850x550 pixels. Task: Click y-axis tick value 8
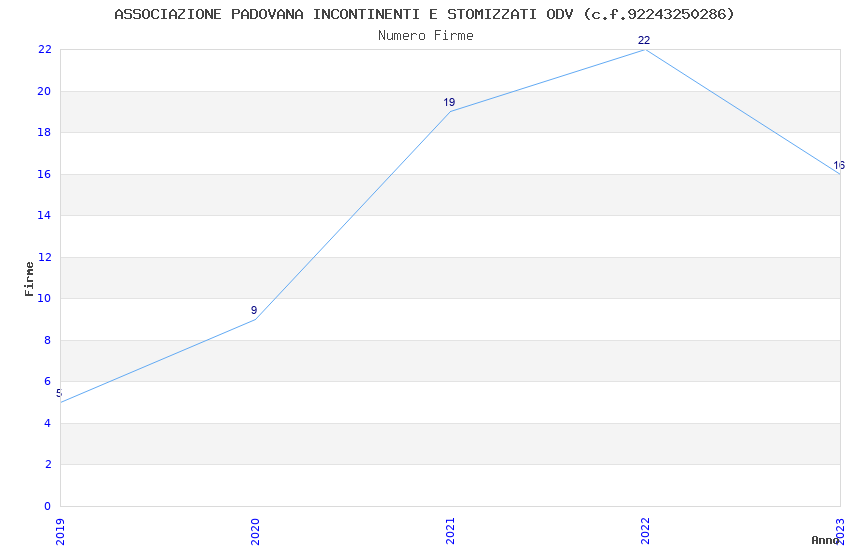[x=48, y=340]
